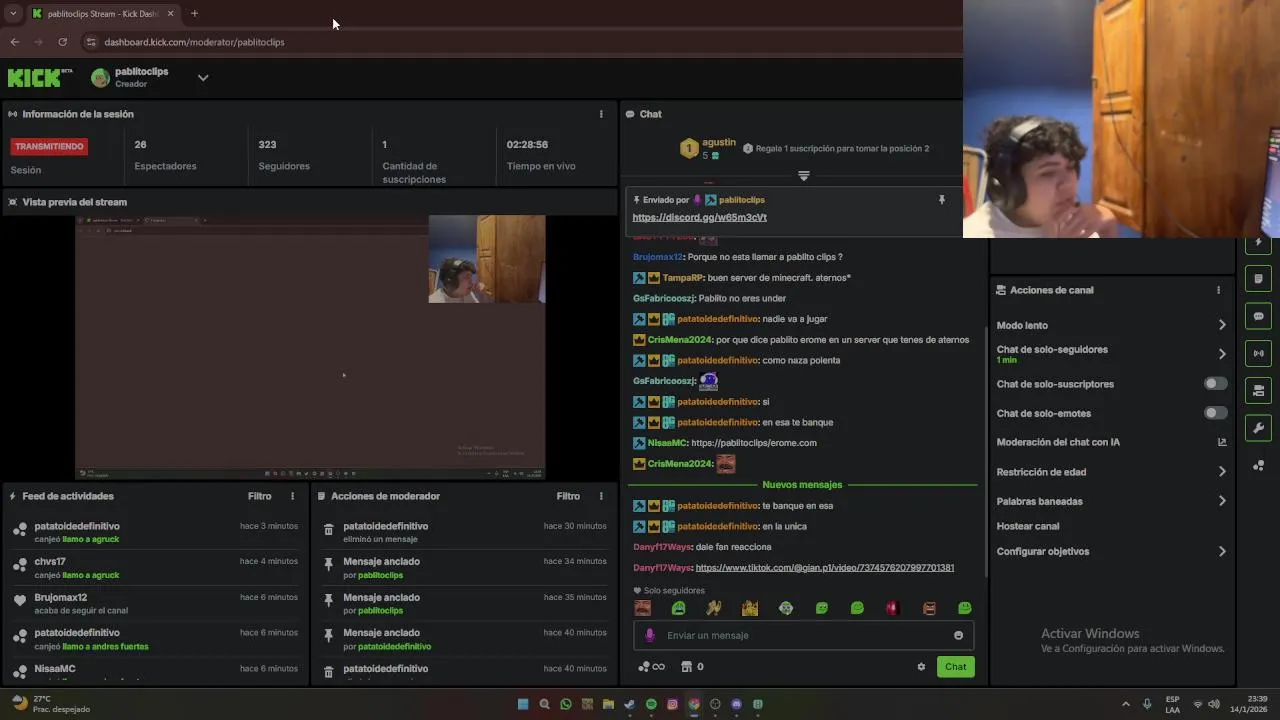Click the Kick logo

click(x=39, y=77)
